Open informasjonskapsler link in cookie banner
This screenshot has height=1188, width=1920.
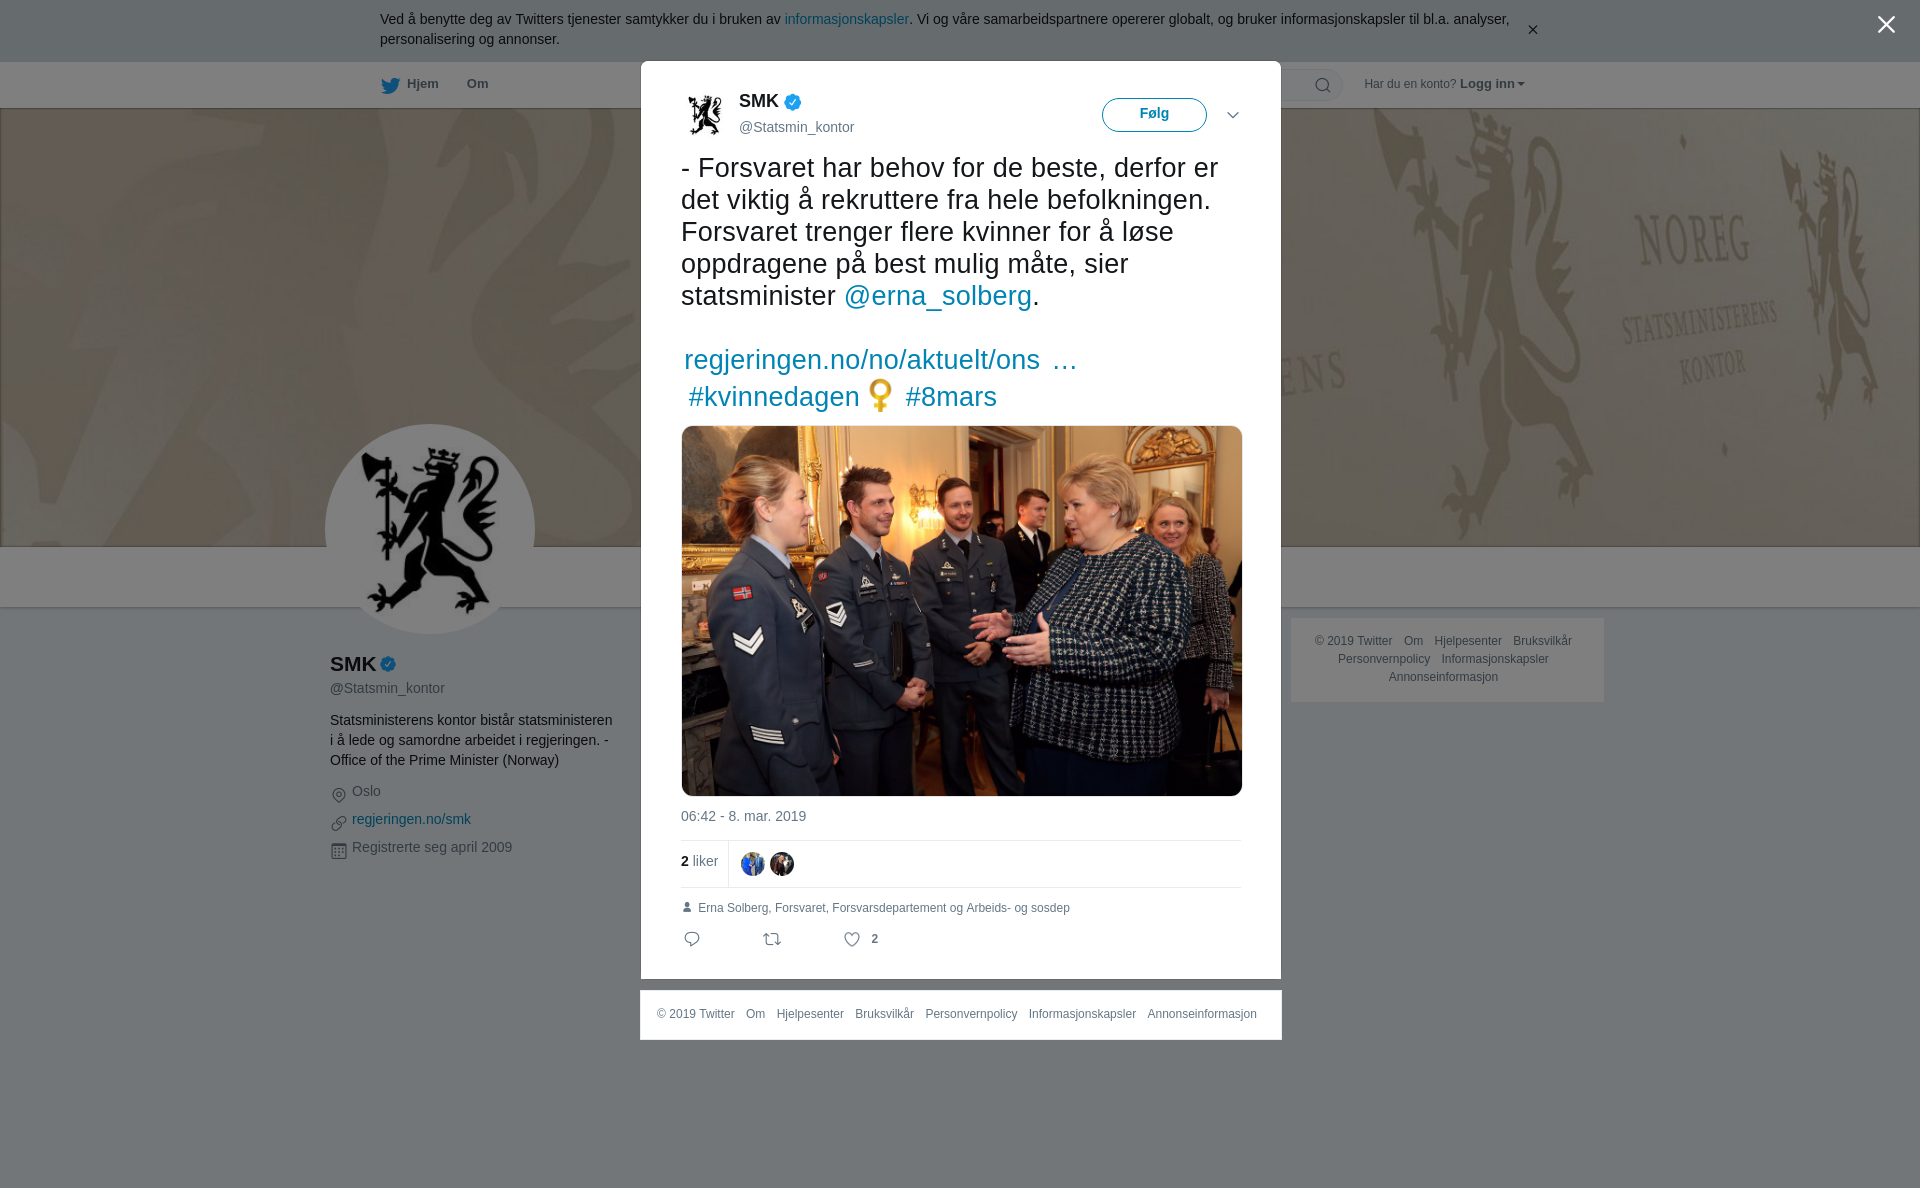coord(846,19)
